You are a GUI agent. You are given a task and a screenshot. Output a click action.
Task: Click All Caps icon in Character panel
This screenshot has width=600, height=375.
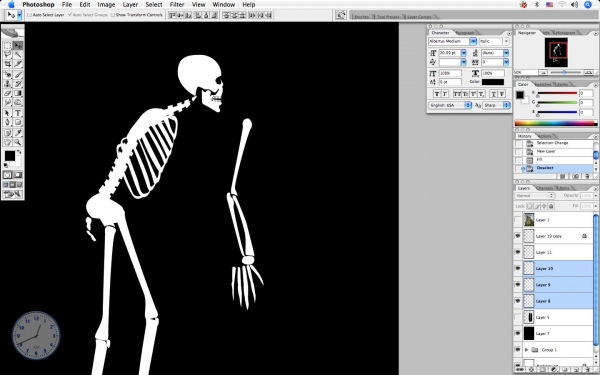(457, 94)
